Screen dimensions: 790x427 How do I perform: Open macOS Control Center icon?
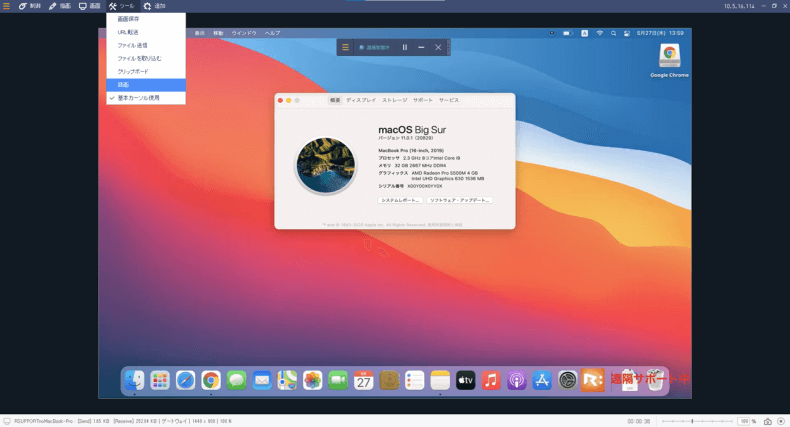627,33
